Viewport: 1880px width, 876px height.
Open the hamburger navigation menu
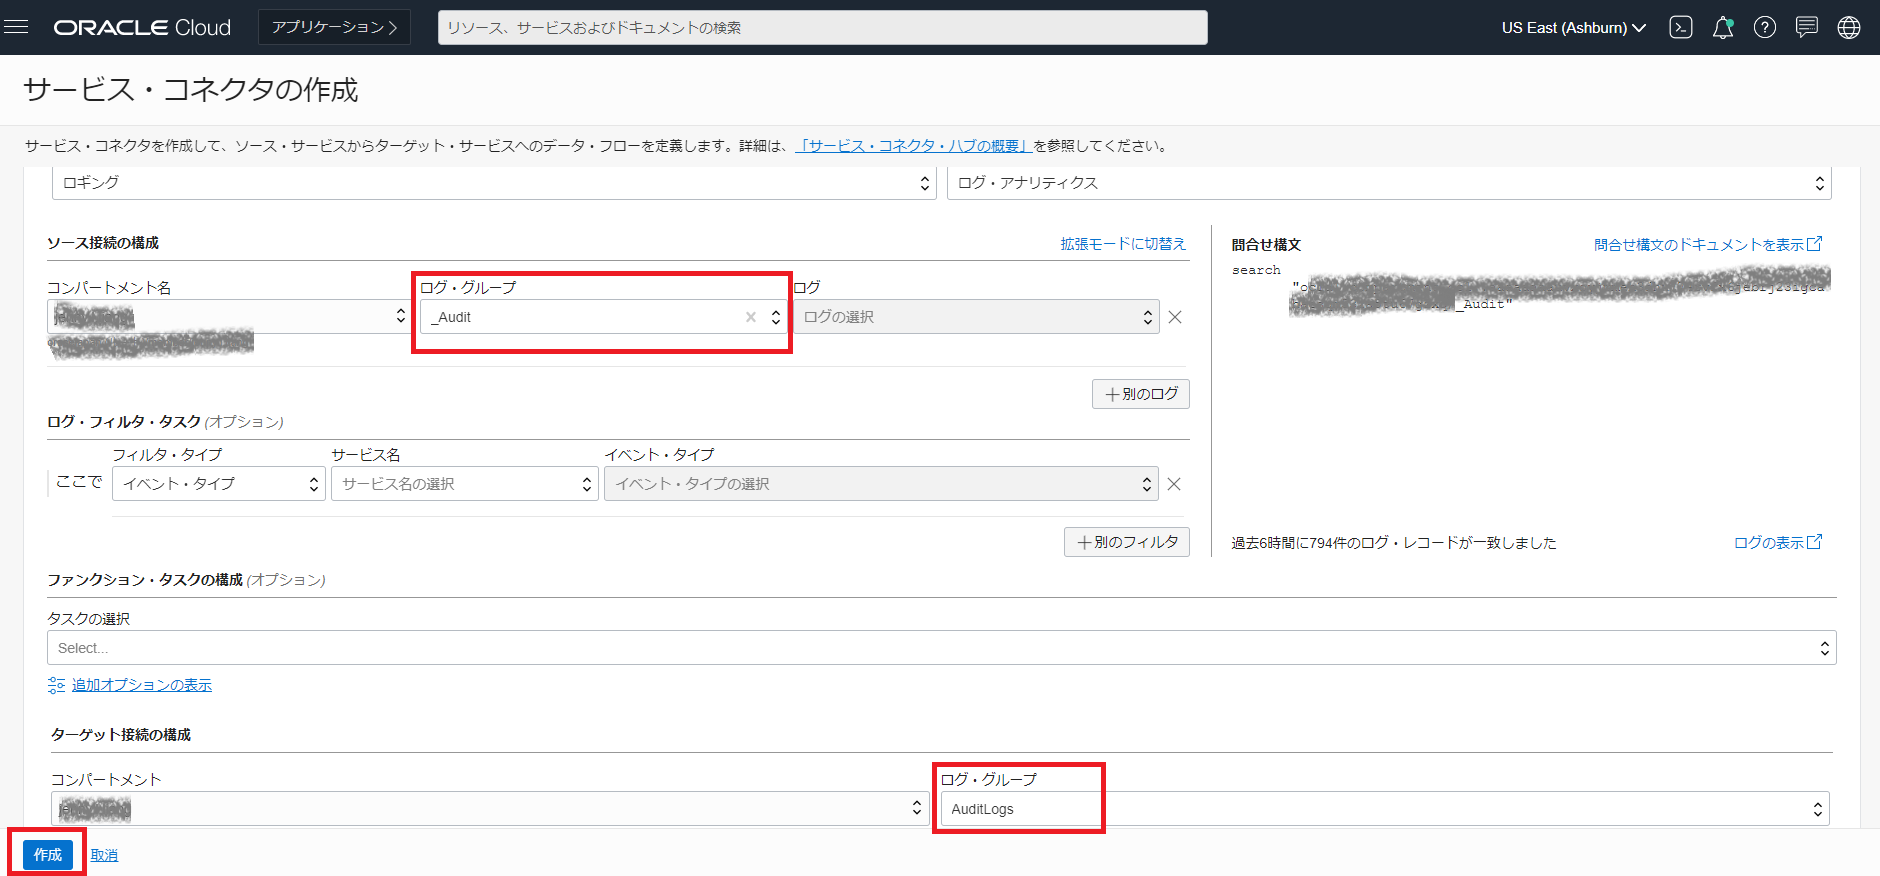pyautogui.click(x=16, y=27)
